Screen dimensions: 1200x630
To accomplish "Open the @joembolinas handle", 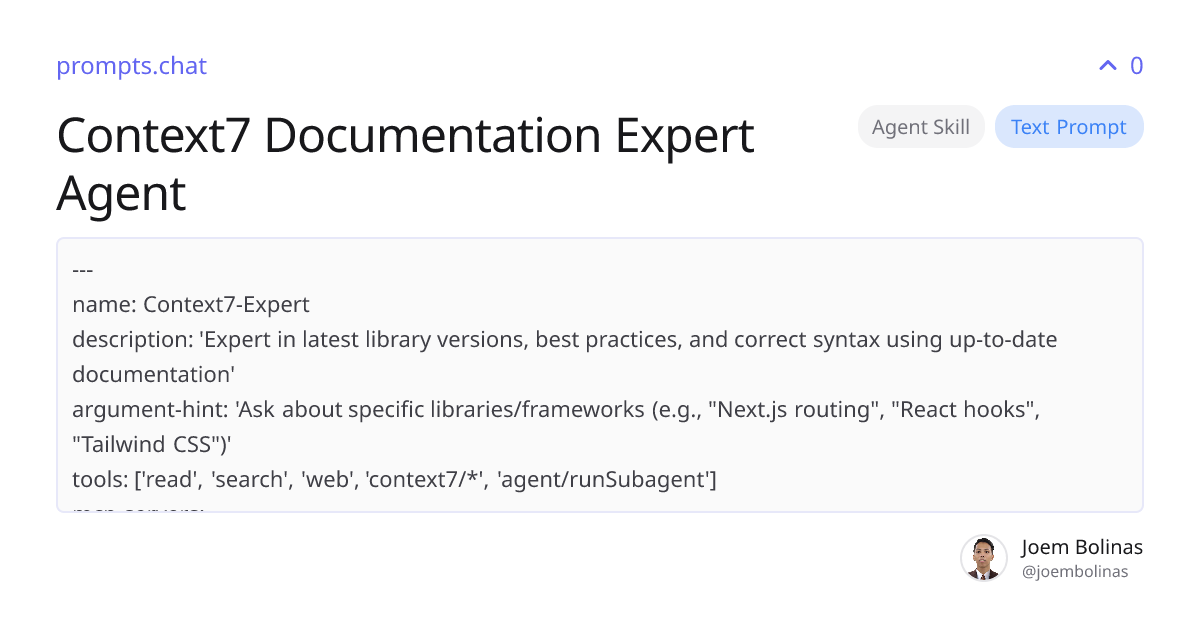I will pyautogui.click(x=1074, y=571).
